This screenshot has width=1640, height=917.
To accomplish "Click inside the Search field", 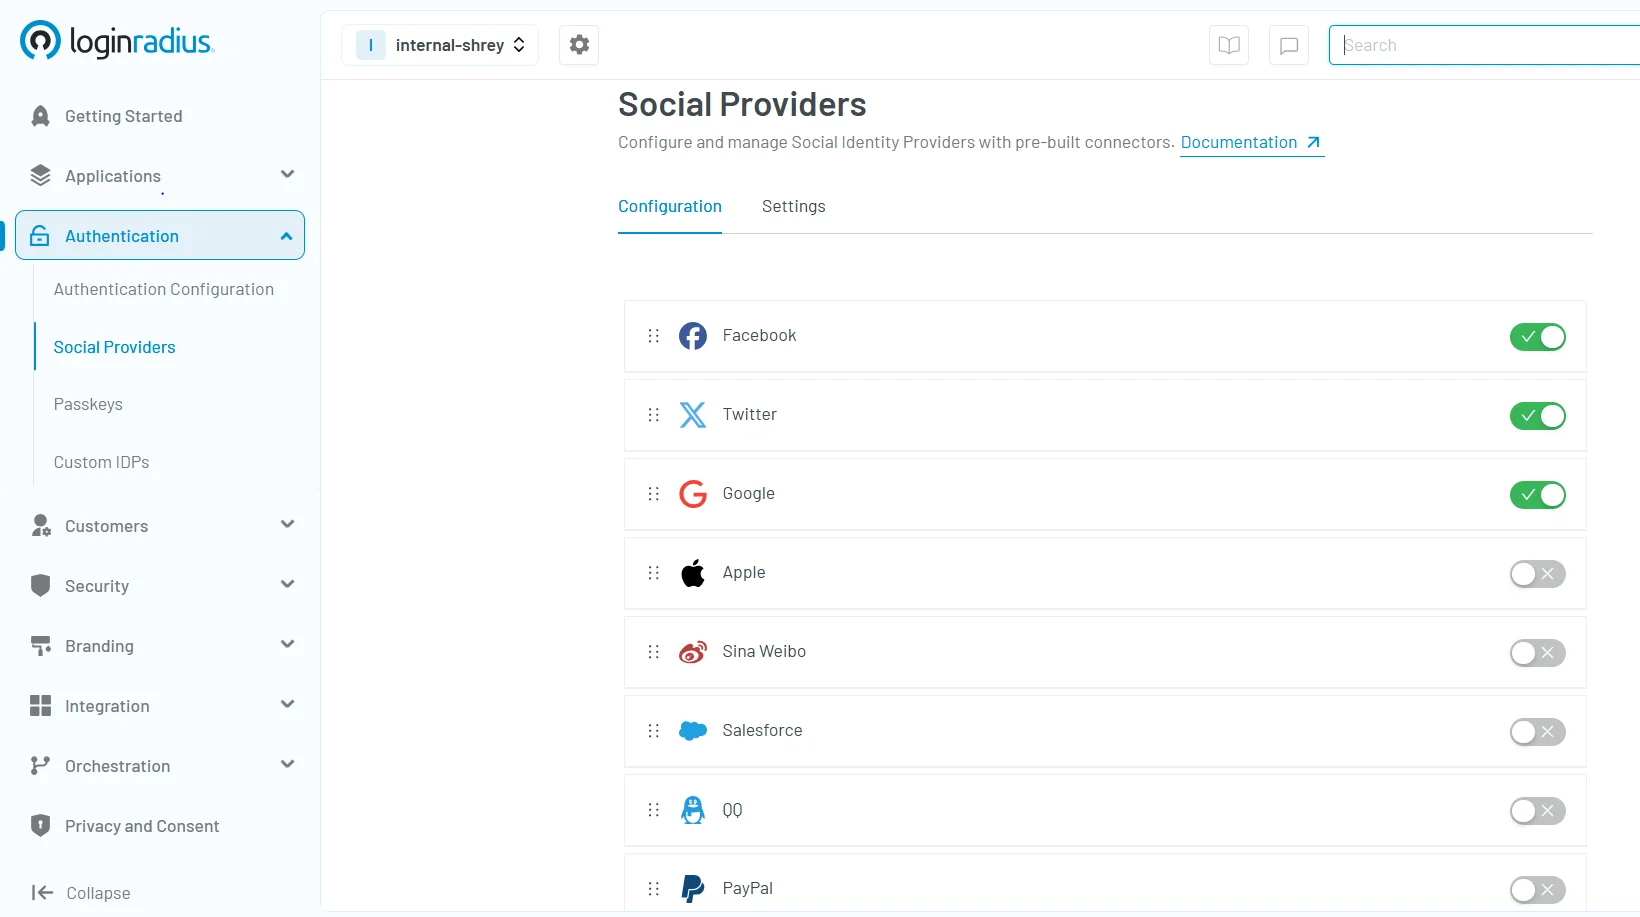I will (1480, 45).
